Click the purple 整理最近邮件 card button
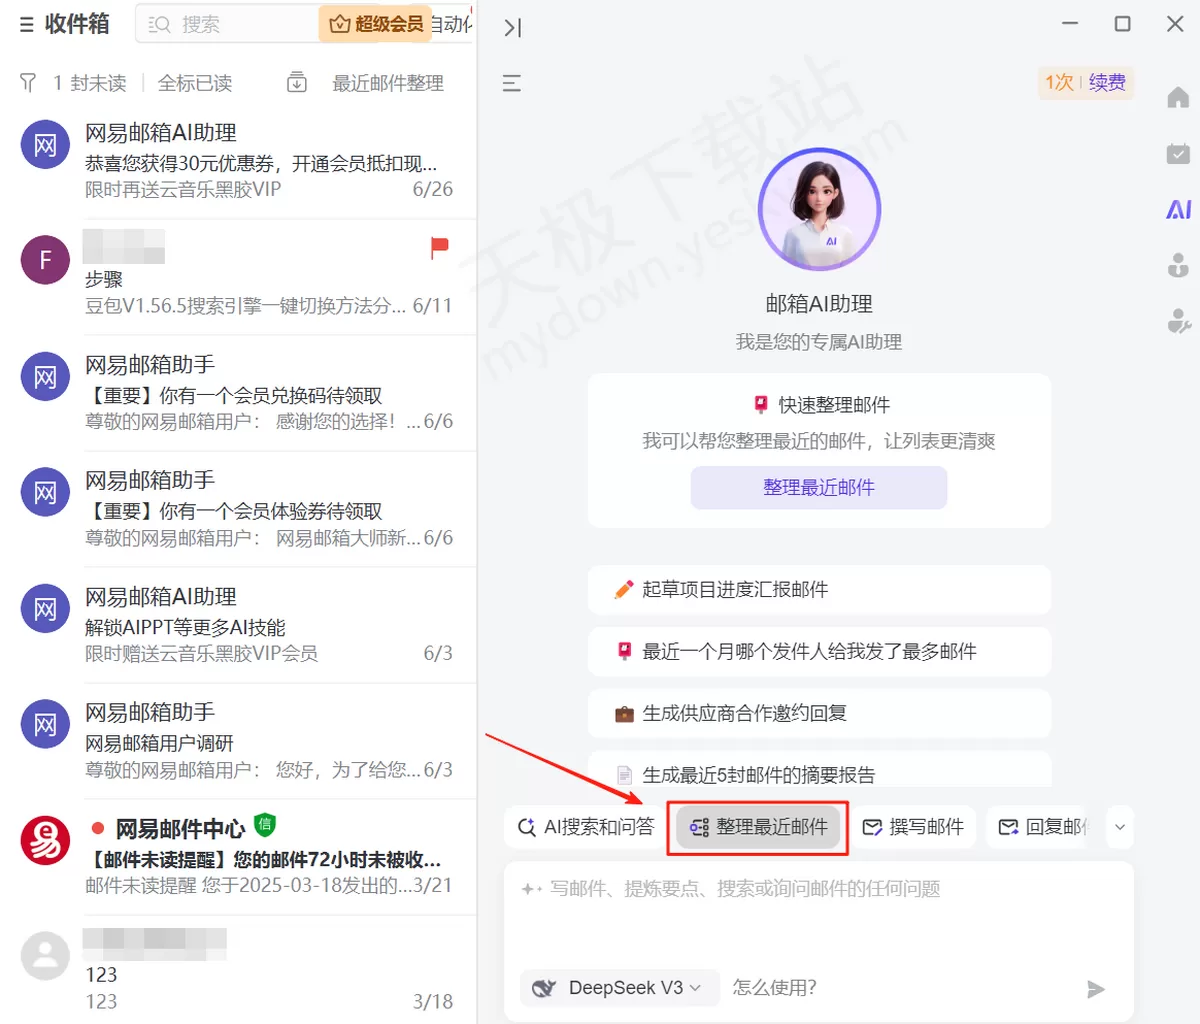Screen dimensions: 1200x1024 [x=819, y=487]
